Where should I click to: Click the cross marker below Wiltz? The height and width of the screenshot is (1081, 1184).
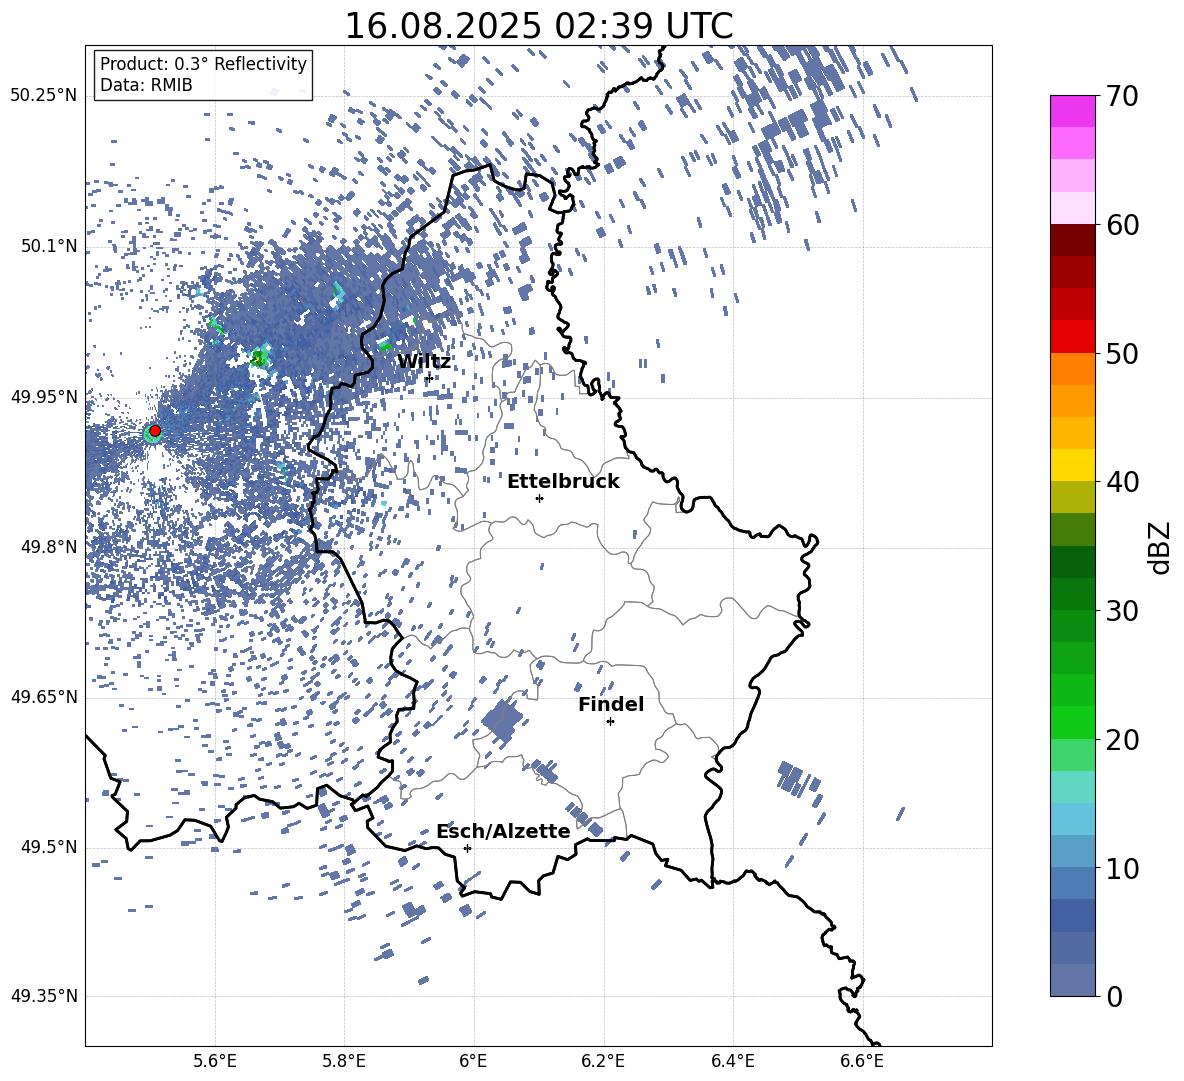429,377
